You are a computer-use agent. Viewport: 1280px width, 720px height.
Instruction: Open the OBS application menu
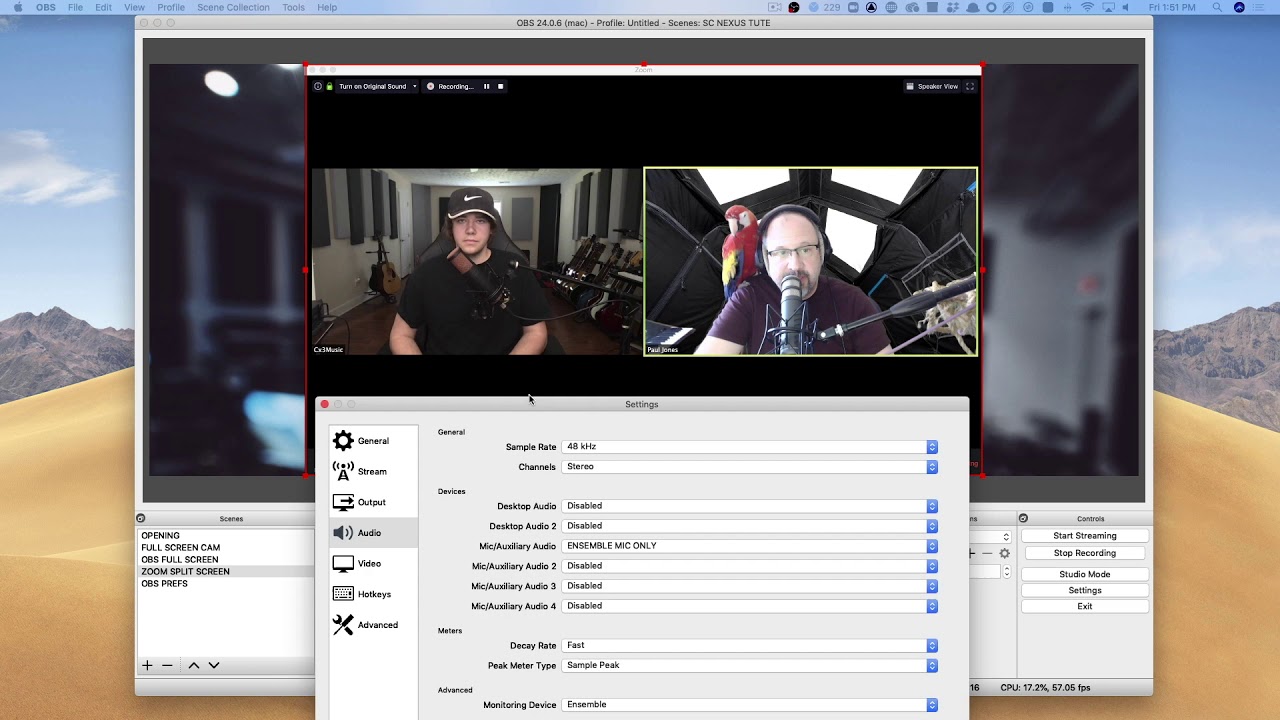click(x=46, y=7)
